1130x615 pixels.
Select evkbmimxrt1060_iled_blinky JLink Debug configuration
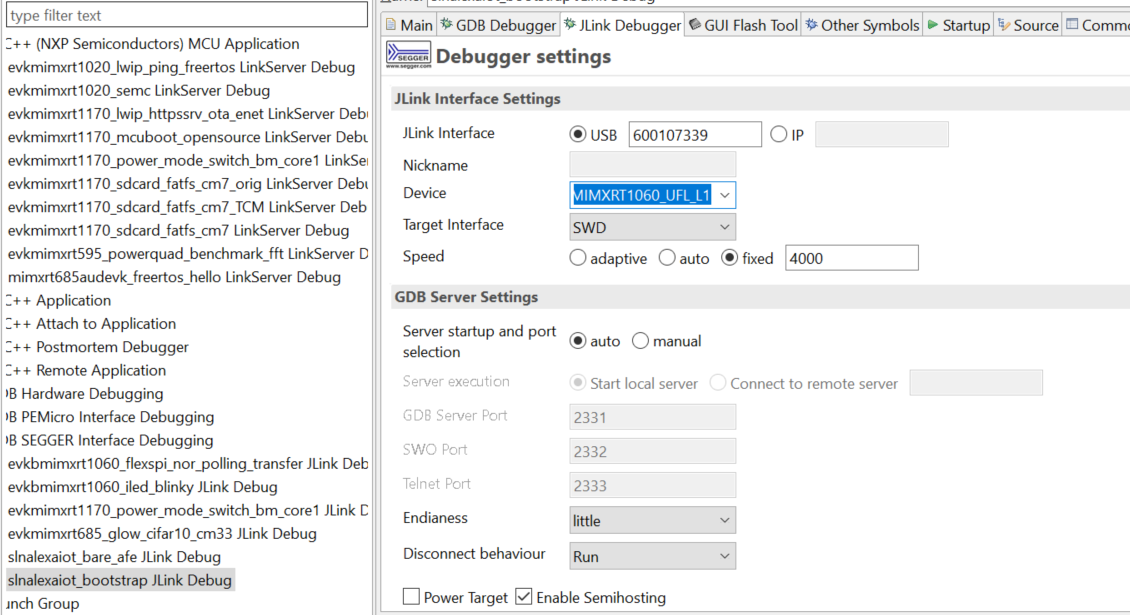143,487
